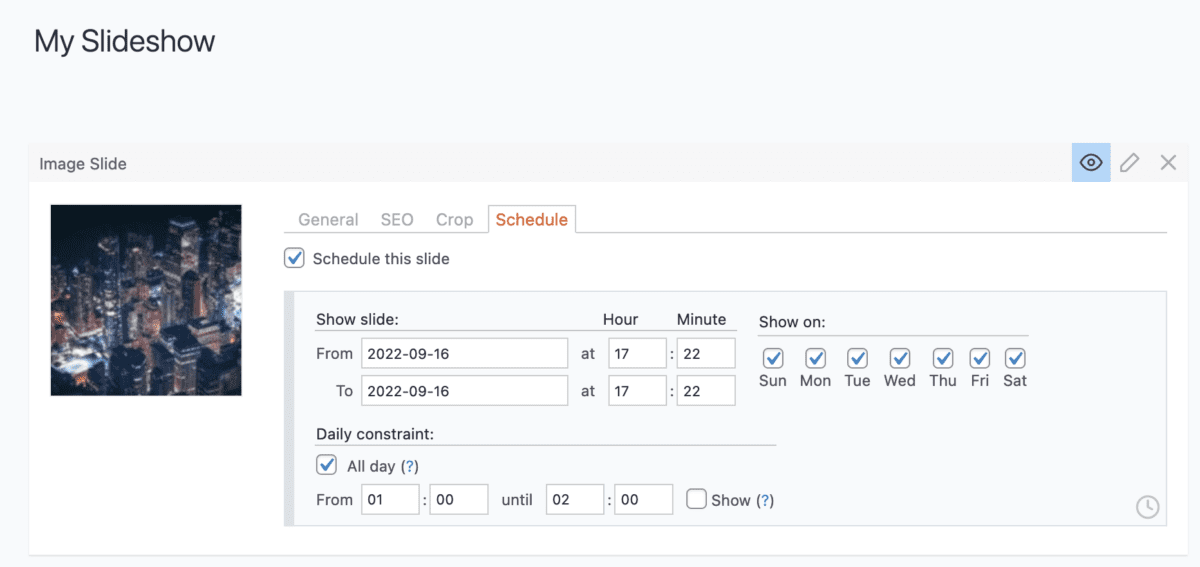
Task: Open the SEO tab
Action: click(397, 220)
